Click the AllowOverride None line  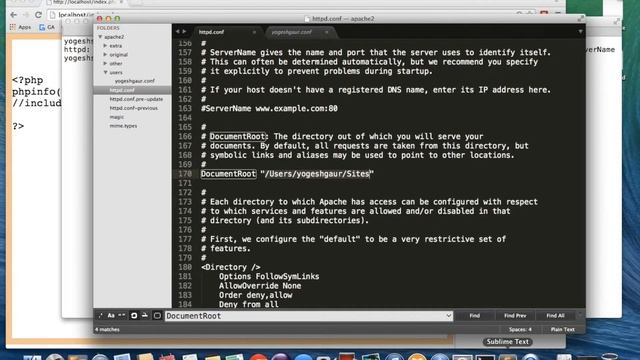tap(260, 286)
